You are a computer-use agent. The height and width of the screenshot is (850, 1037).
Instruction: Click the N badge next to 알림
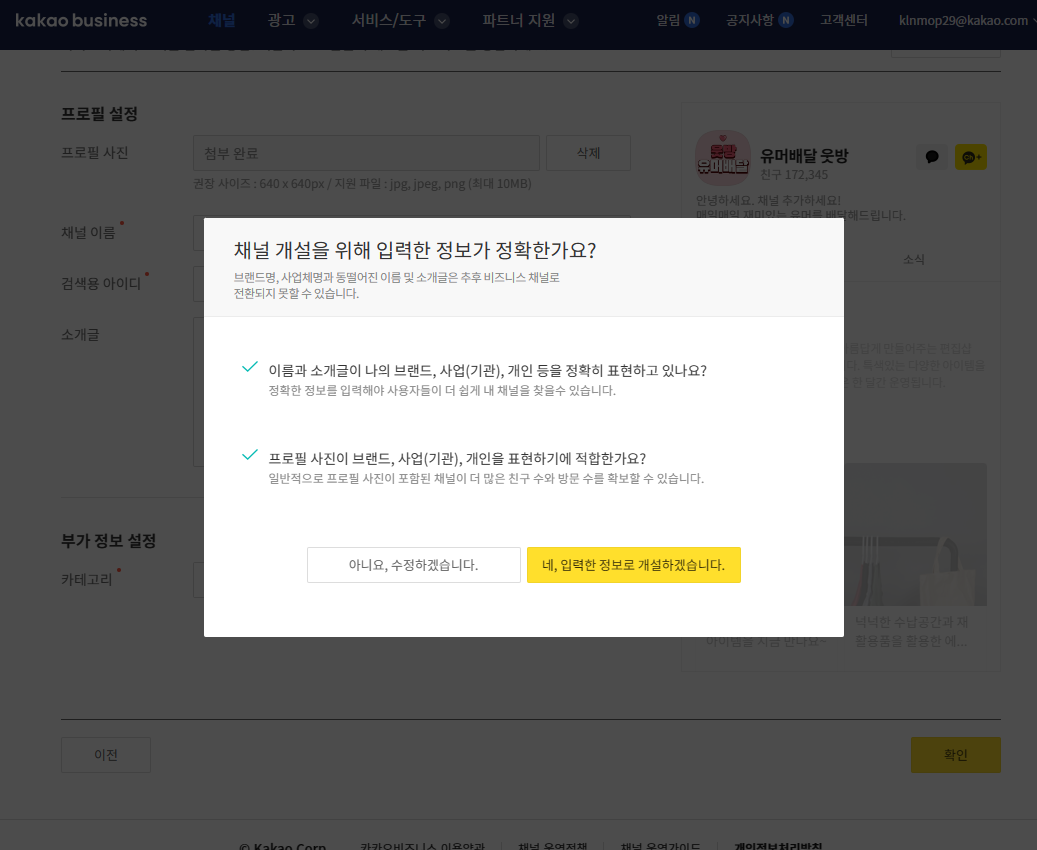(x=692, y=21)
